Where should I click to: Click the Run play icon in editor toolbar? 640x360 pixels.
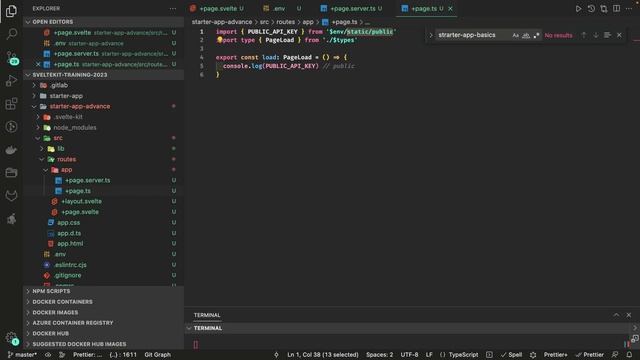point(578,9)
